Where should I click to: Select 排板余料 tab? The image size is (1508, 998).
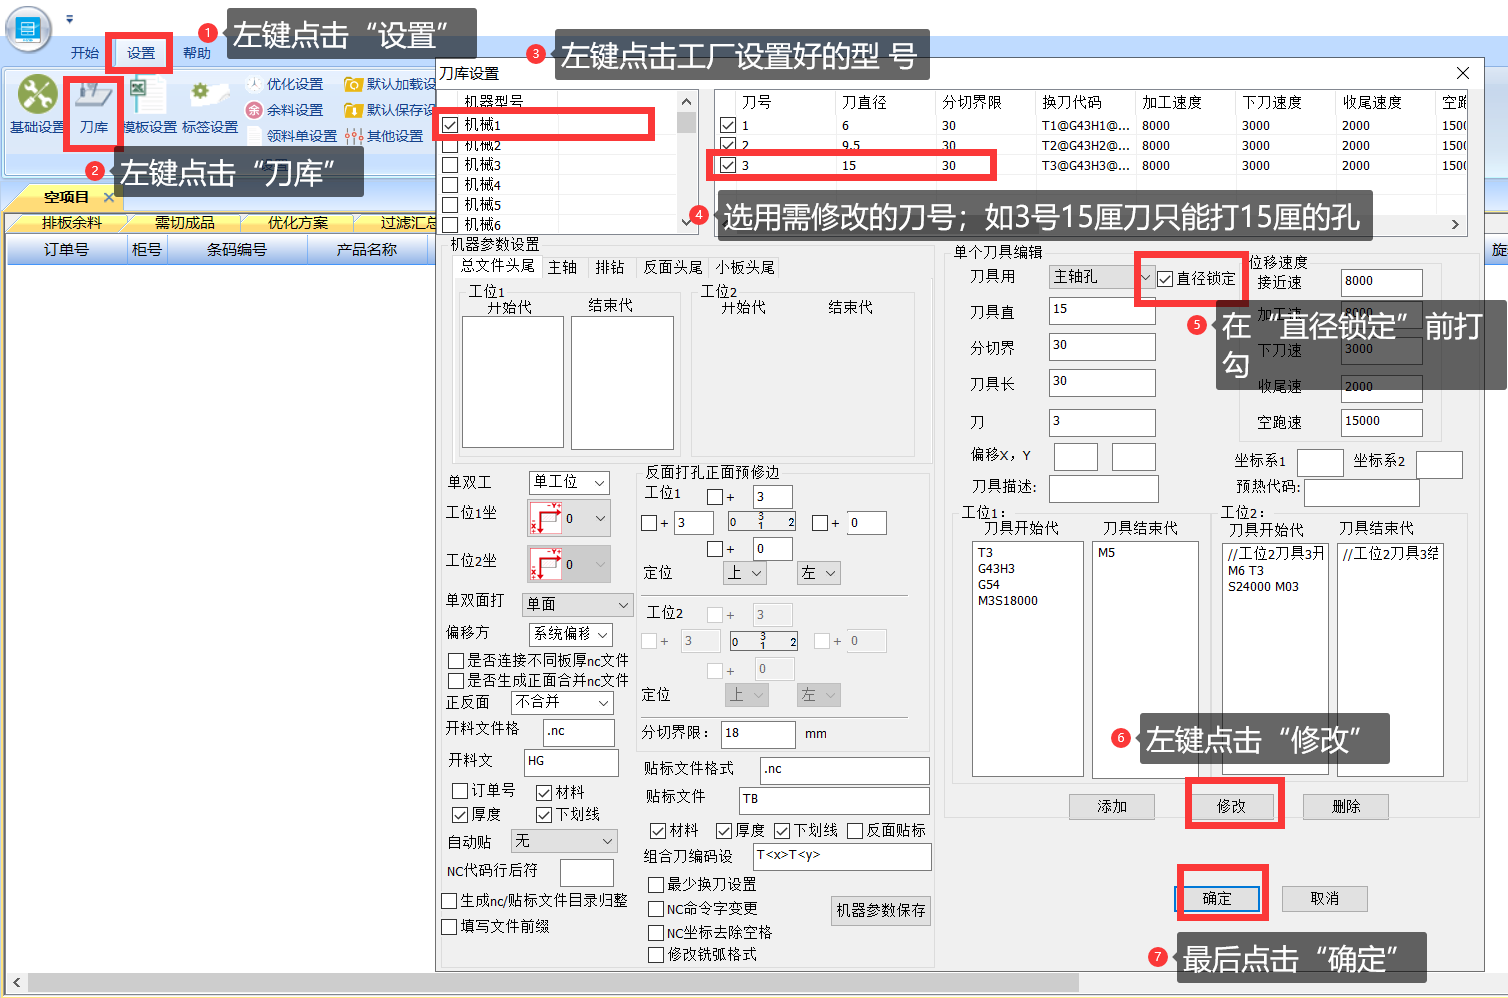(71, 223)
